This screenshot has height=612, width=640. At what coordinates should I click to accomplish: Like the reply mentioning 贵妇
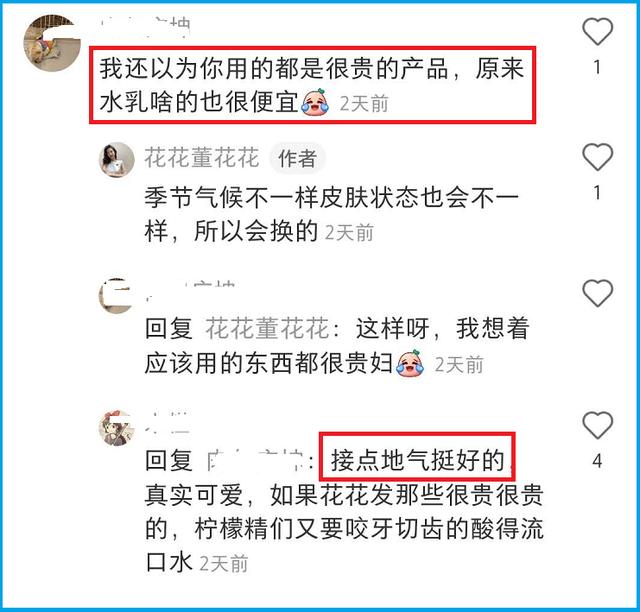coord(597,293)
